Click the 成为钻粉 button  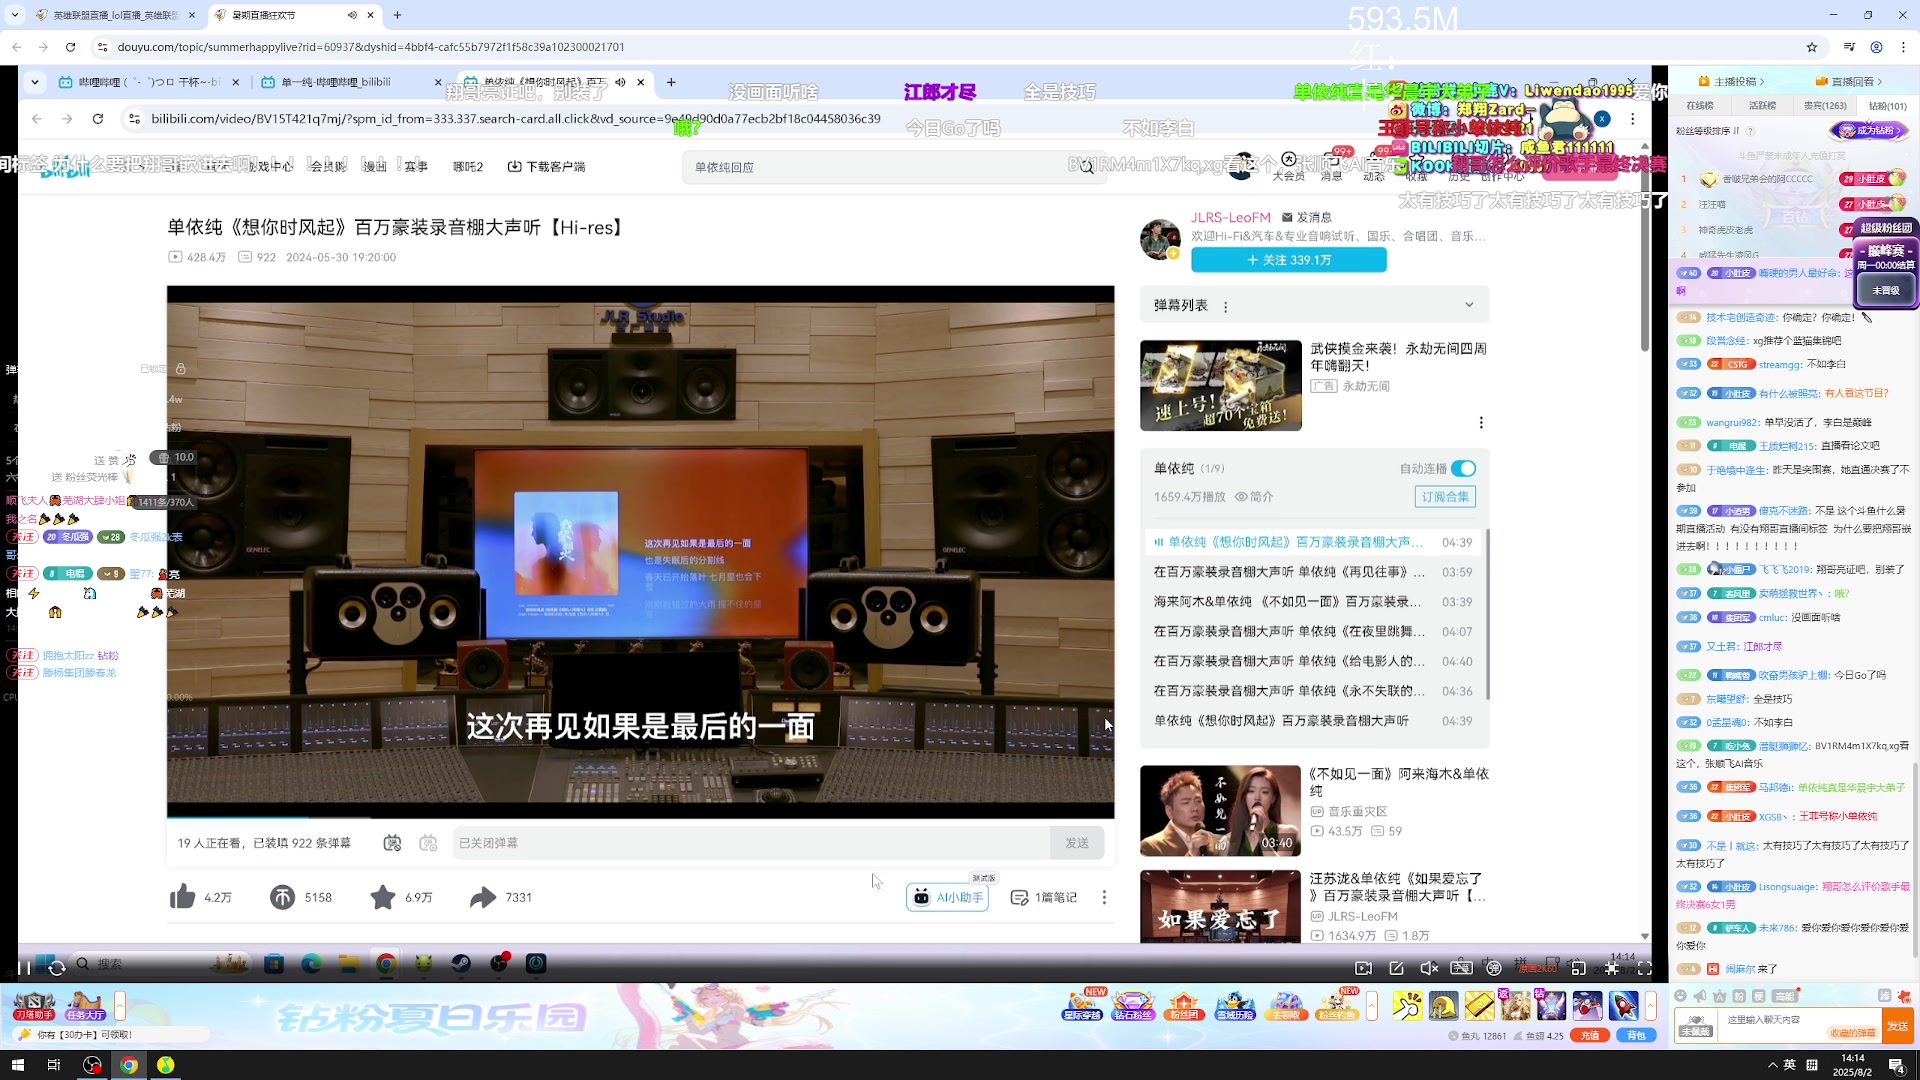(x=1868, y=131)
